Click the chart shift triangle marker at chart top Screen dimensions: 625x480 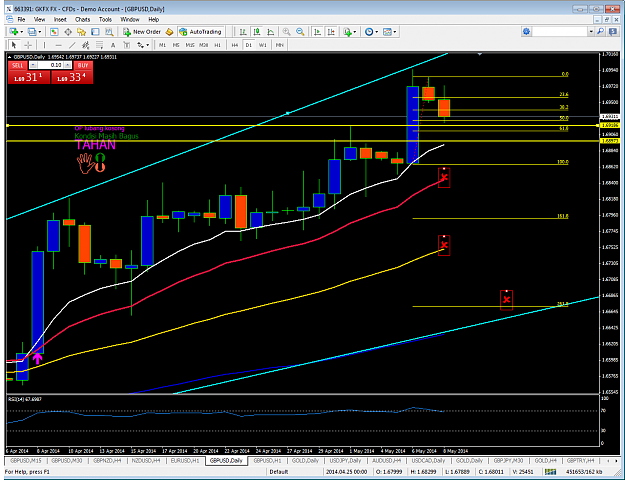tap(480, 54)
